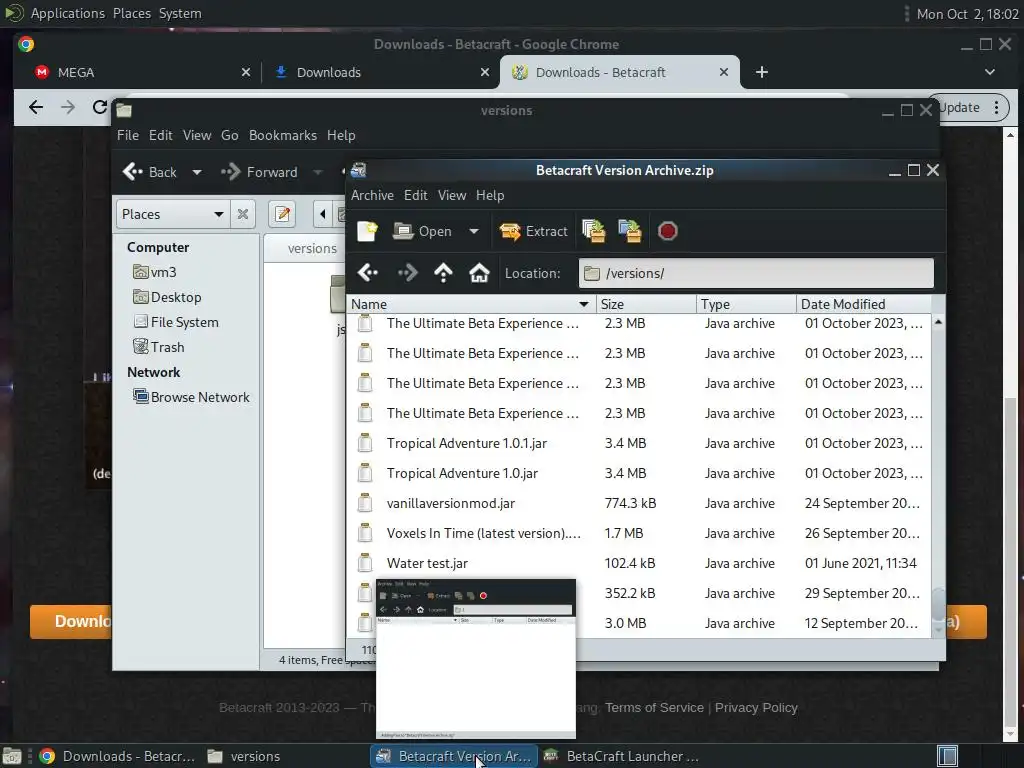Open Trash in the sidebar

(159, 347)
